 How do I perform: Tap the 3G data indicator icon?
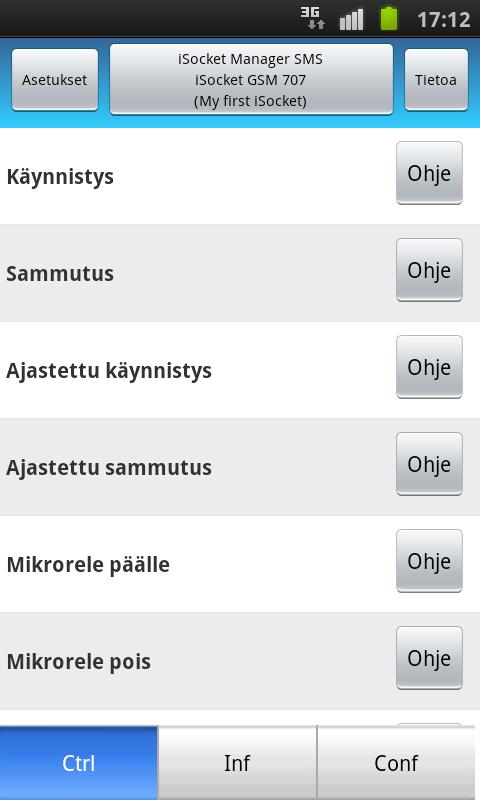(x=312, y=18)
